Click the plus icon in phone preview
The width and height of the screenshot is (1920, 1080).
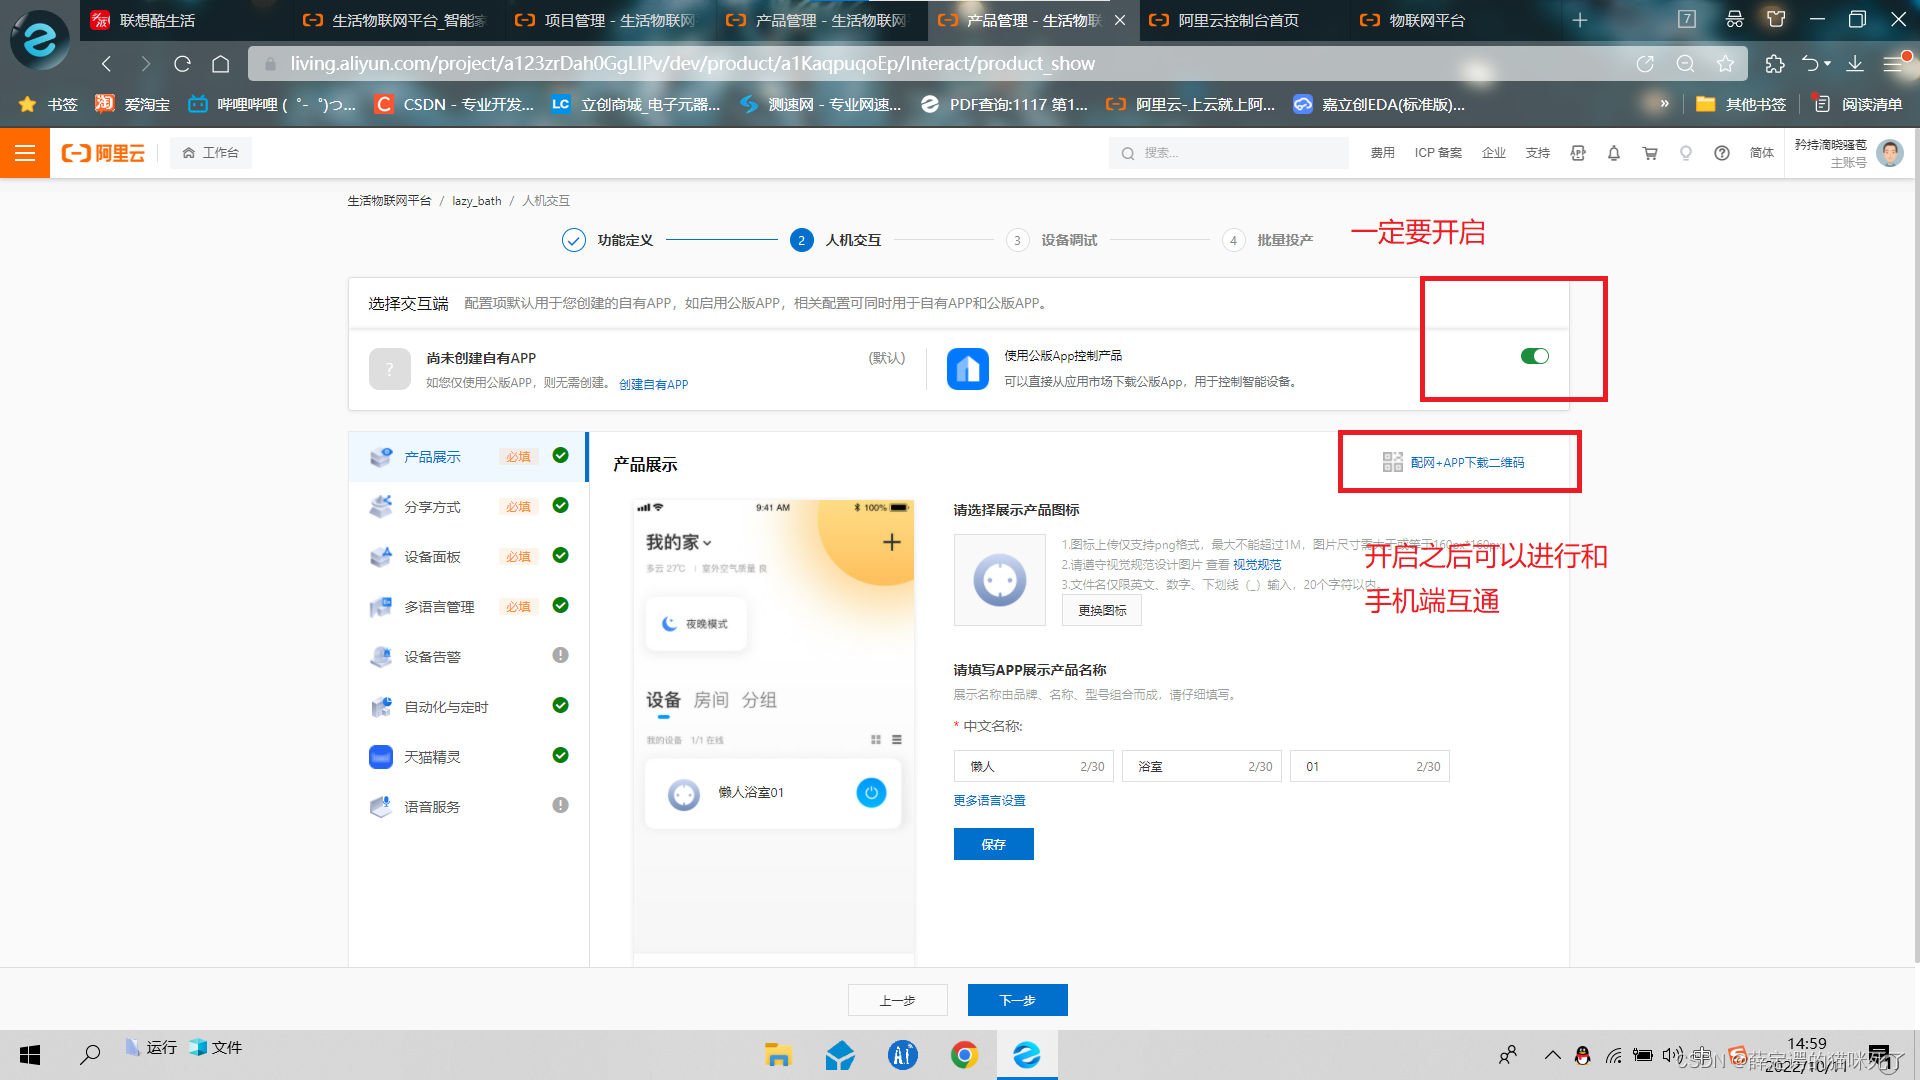point(891,542)
